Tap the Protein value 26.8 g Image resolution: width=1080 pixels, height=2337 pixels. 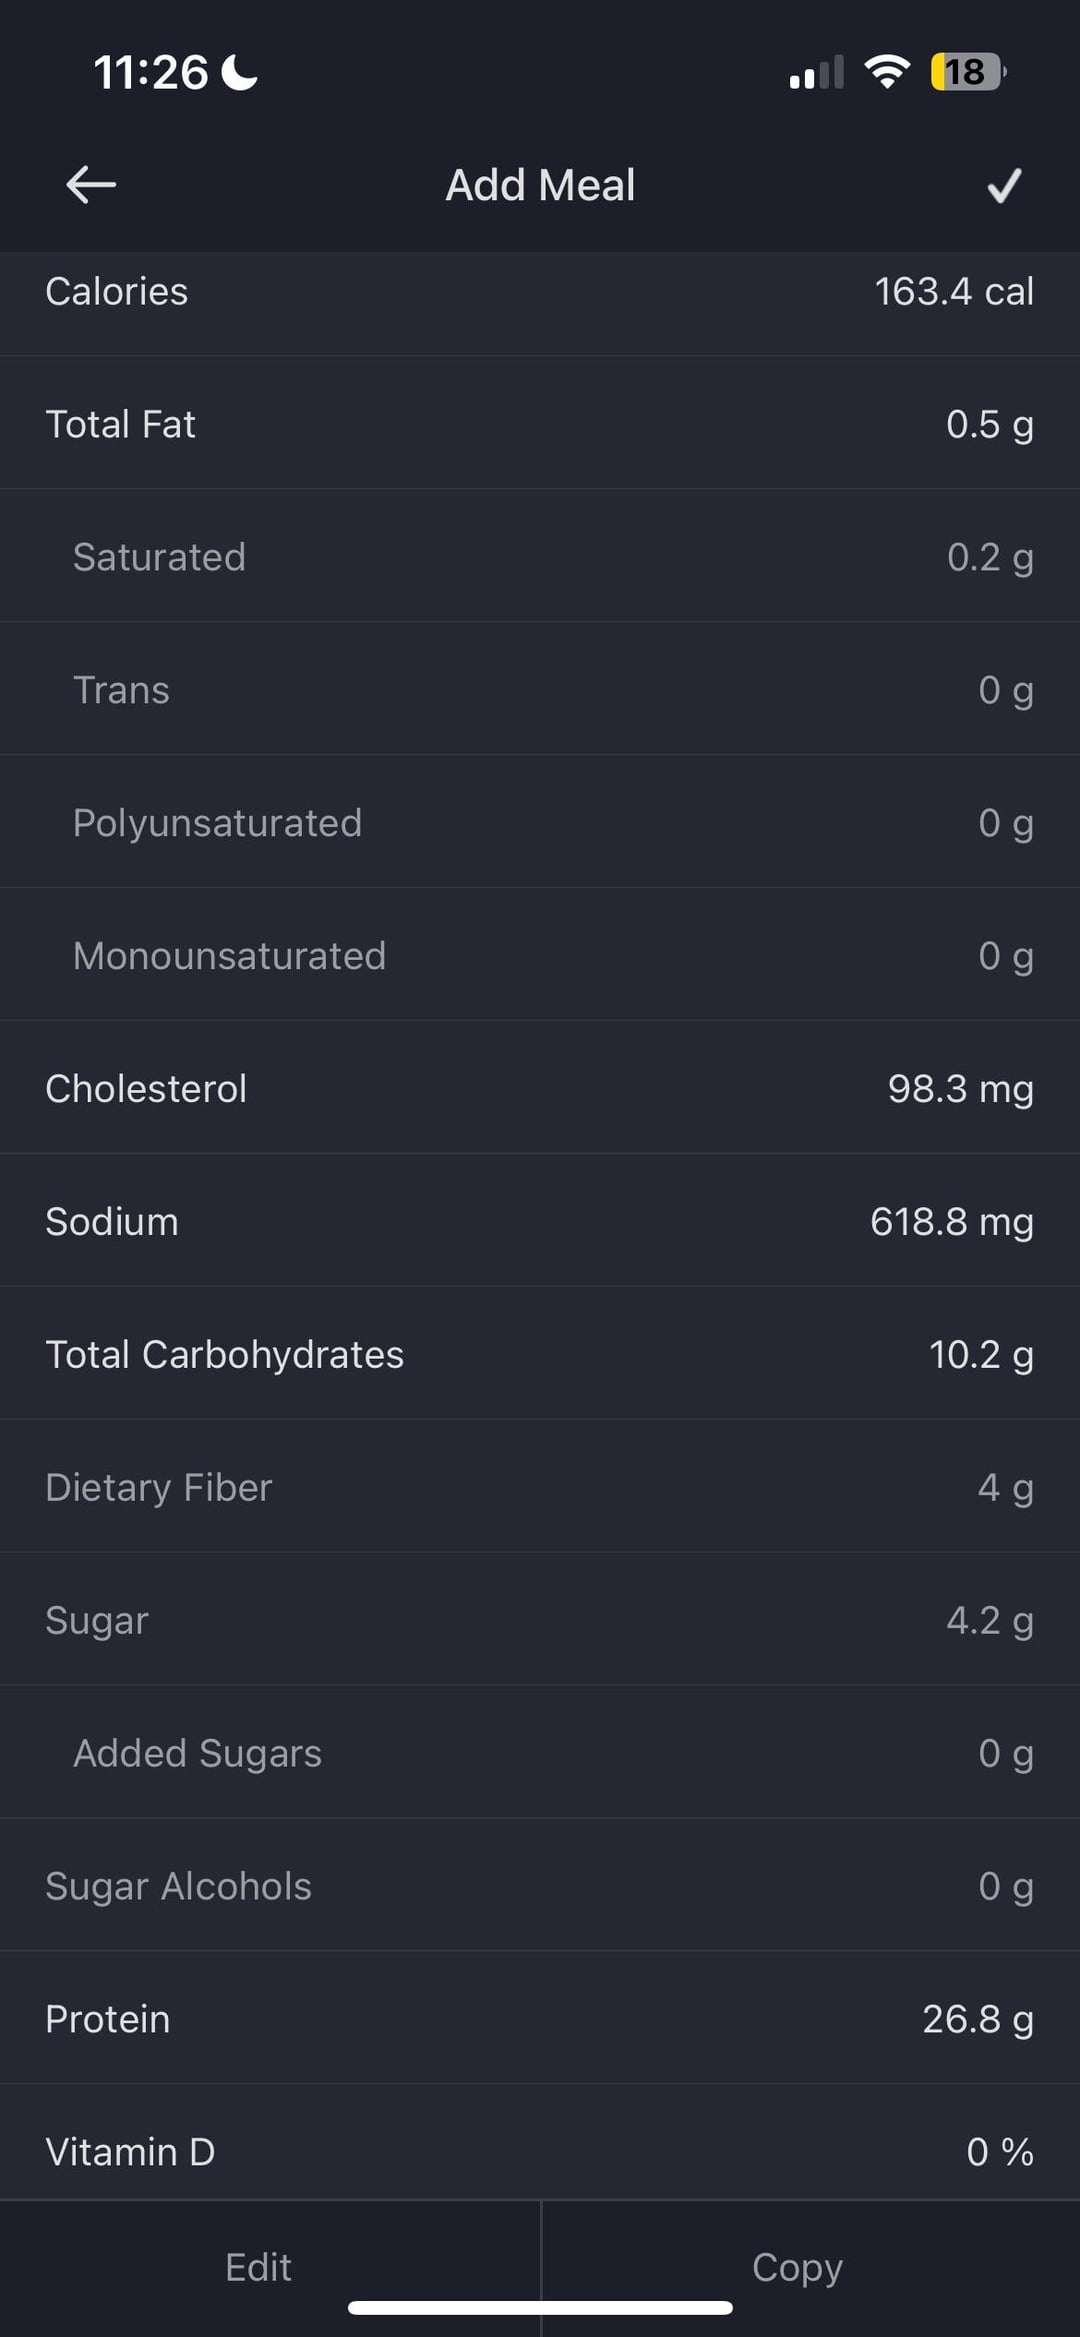pyautogui.click(x=977, y=2018)
